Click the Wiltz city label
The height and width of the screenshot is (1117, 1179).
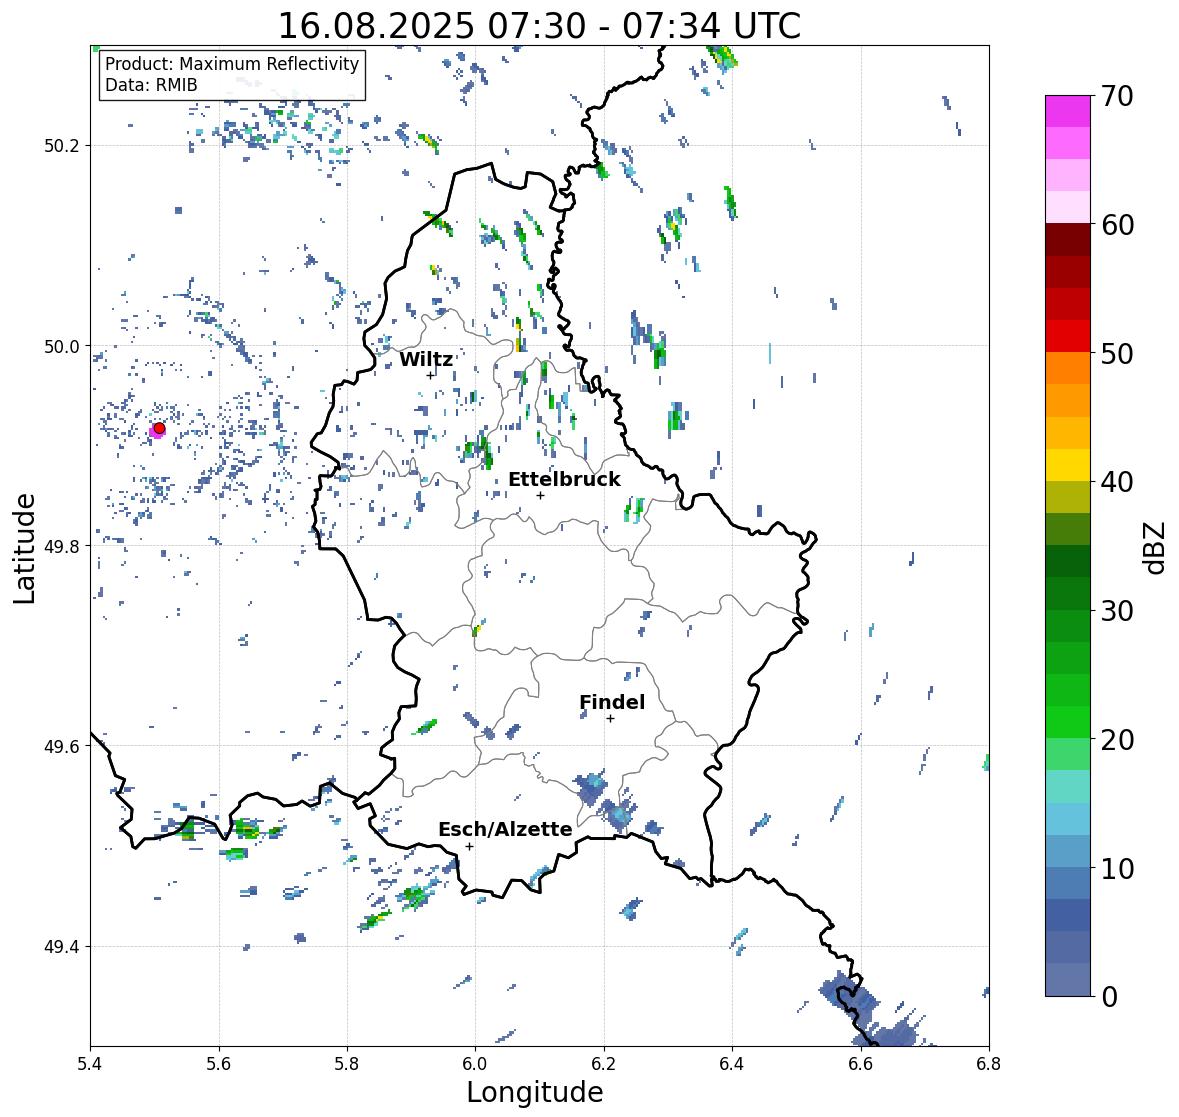click(x=426, y=359)
